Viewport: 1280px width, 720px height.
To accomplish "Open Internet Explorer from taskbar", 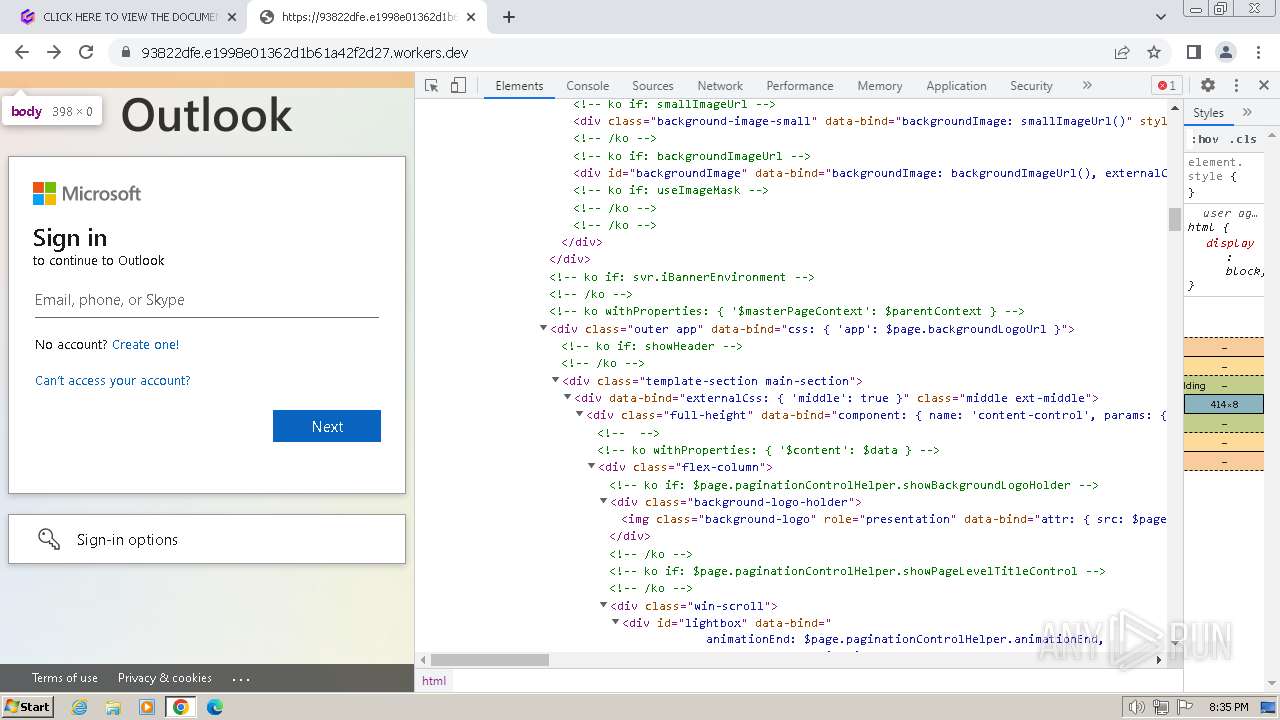I will (80, 706).
